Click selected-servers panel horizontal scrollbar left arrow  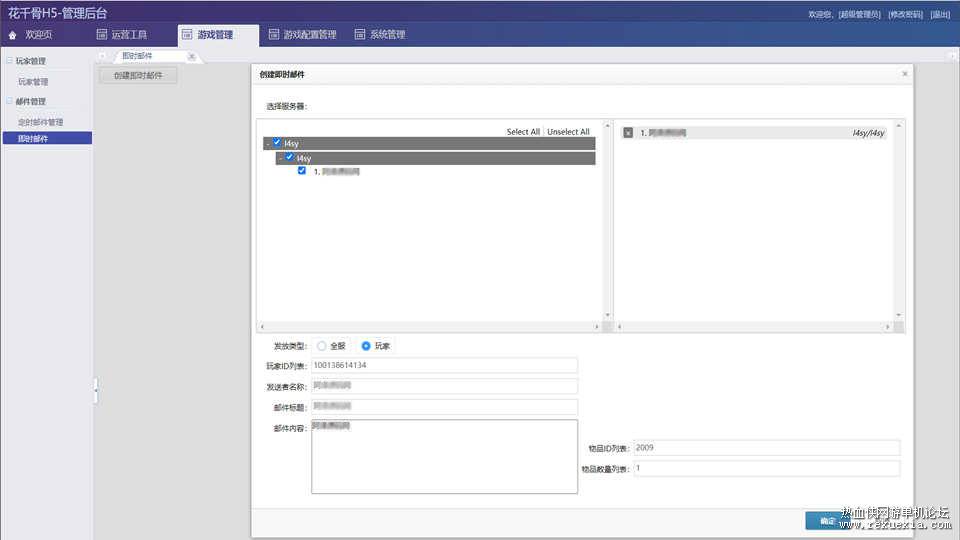[620, 327]
